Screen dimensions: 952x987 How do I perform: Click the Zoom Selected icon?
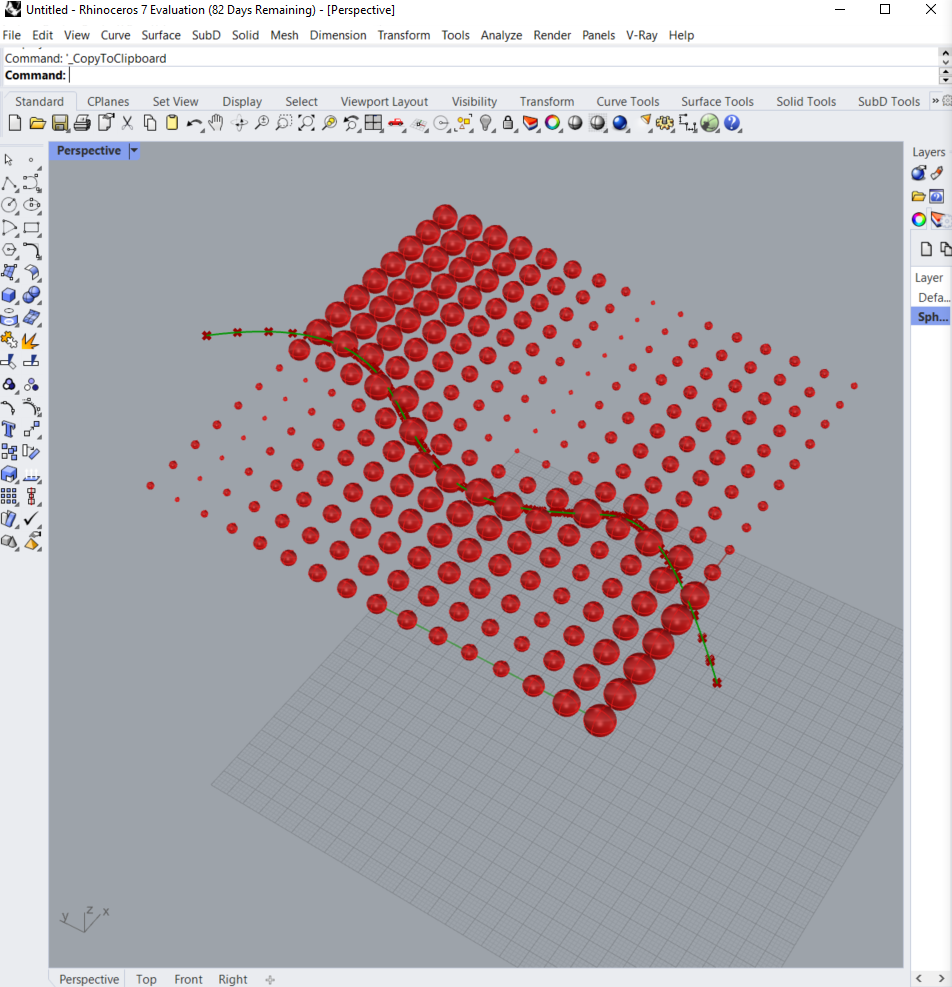coord(329,123)
